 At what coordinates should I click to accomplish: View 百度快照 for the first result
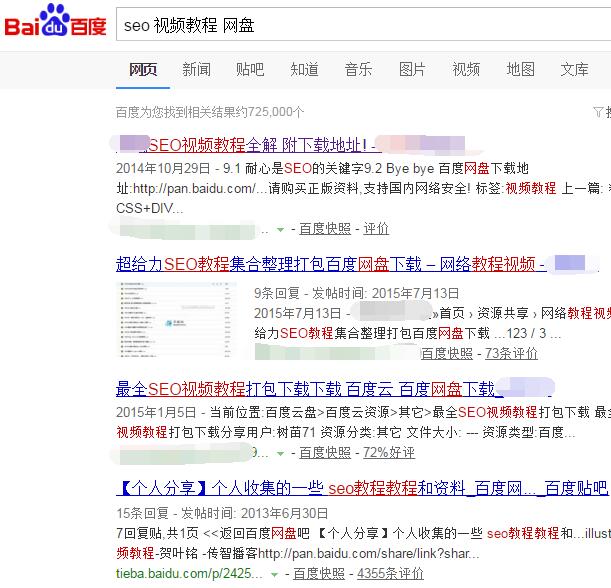(325, 229)
